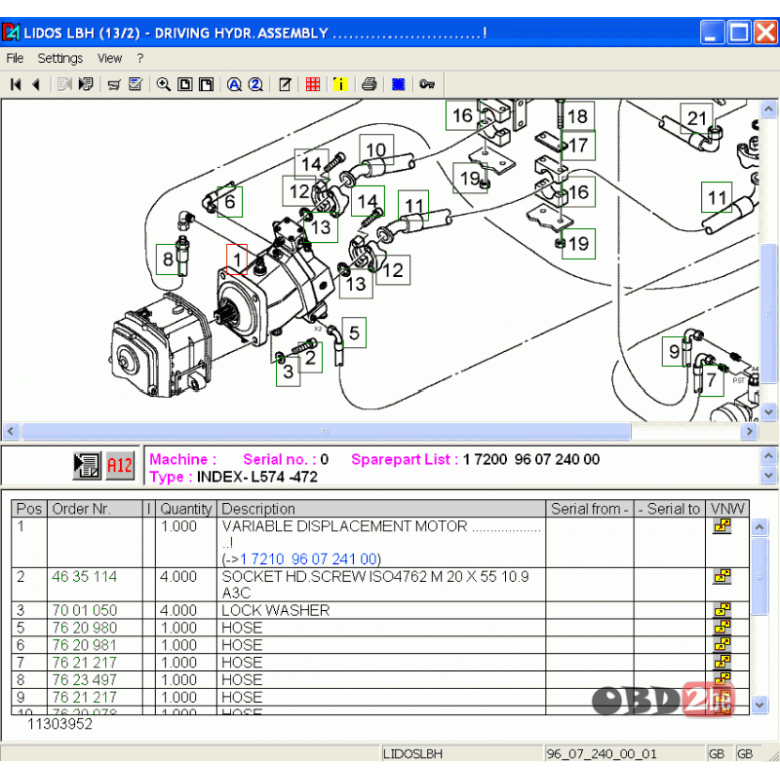
Task: Select part callout 3 in diagram
Action: click(x=288, y=371)
